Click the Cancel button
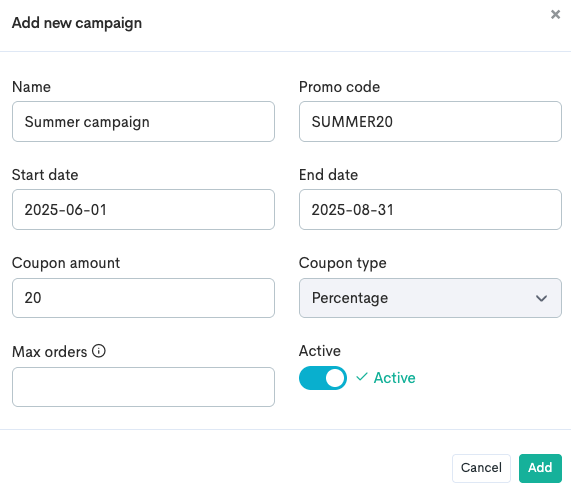The width and height of the screenshot is (571, 491). [x=481, y=468]
